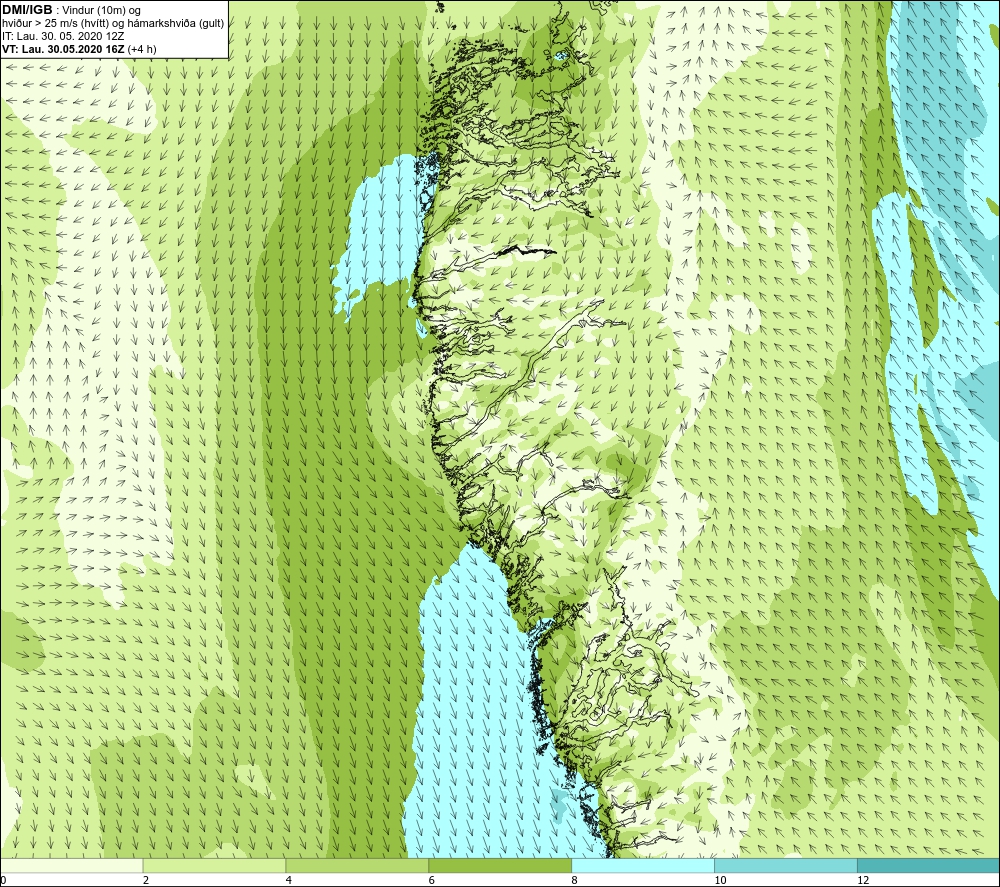Click the scale label '2'
This screenshot has width=1000, height=887.
(146, 880)
